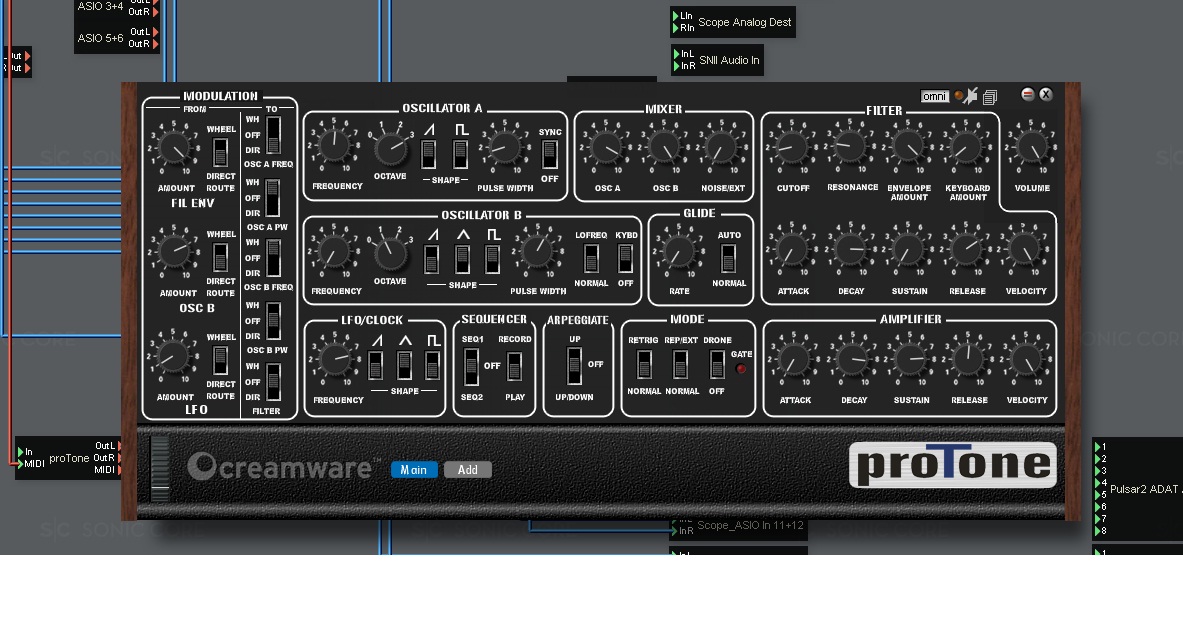The height and width of the screenshot is (630, 1183).
Task: Flip the Mode rep/ext switch
Action: pos(681,365)
